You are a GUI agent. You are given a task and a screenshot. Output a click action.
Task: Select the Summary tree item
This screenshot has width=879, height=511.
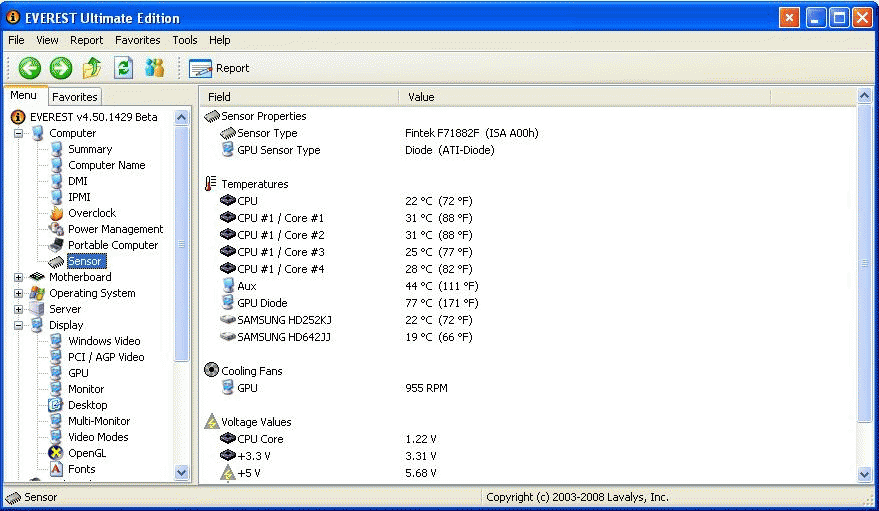[90, 149]
